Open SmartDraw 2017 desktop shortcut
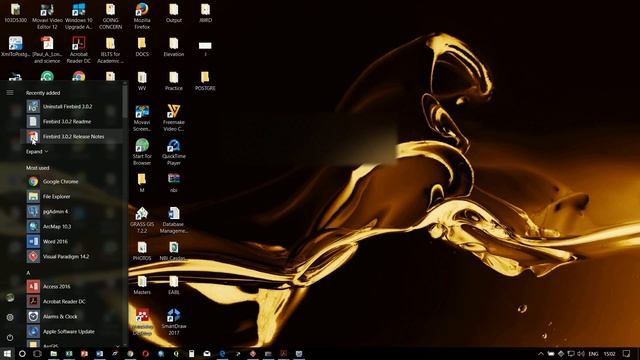 coord(173,322)
